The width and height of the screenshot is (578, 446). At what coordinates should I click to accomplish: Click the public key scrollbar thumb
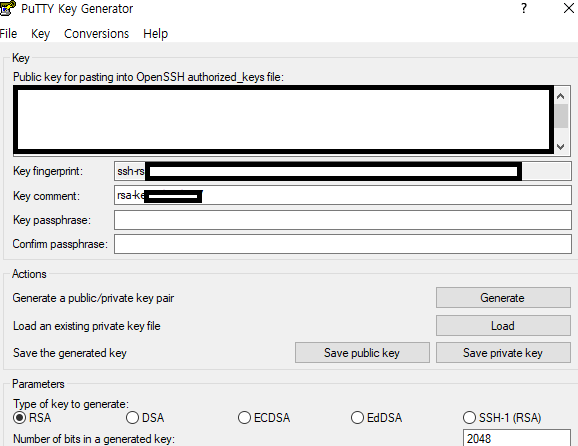(561, 116)
